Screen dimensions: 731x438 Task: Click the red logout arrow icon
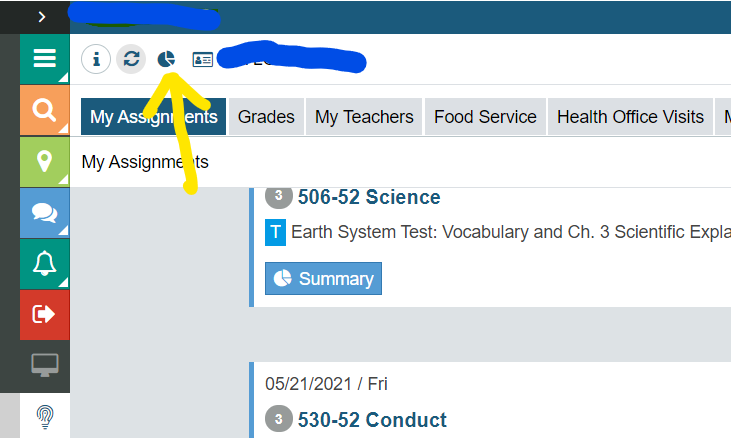[45, 315]
